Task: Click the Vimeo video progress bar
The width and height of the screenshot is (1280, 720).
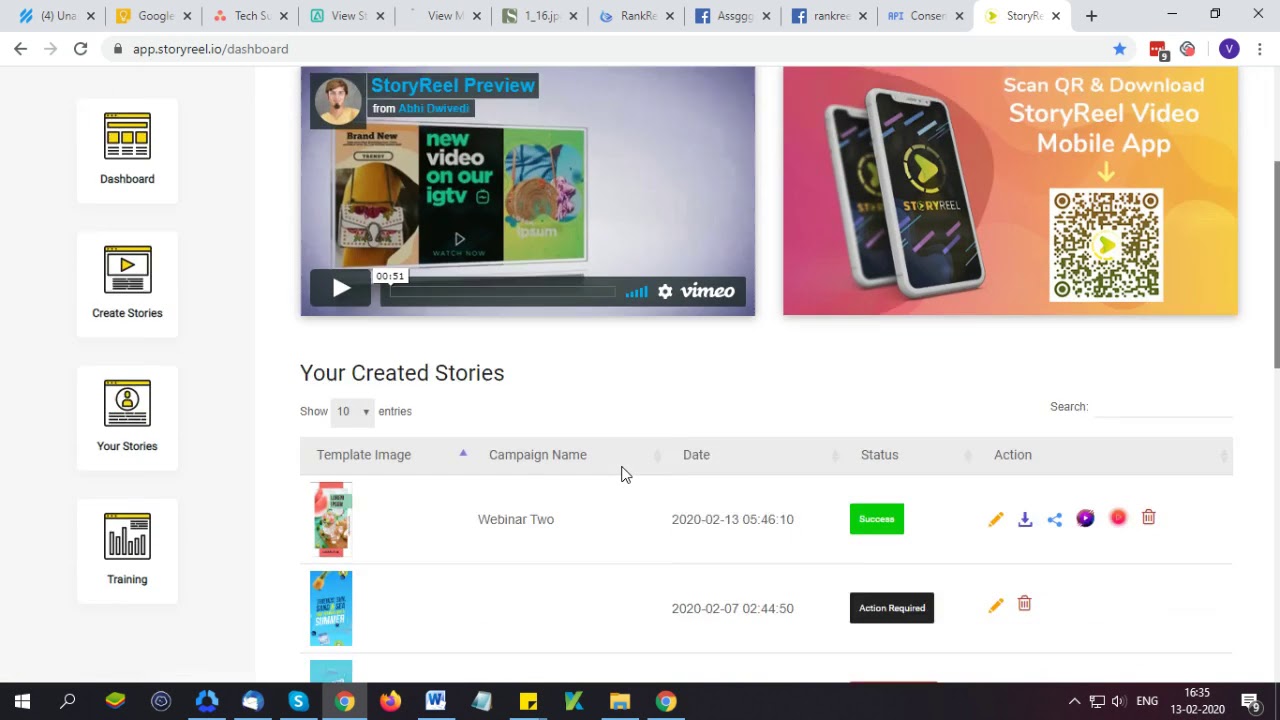Action: tap(502, 292)
